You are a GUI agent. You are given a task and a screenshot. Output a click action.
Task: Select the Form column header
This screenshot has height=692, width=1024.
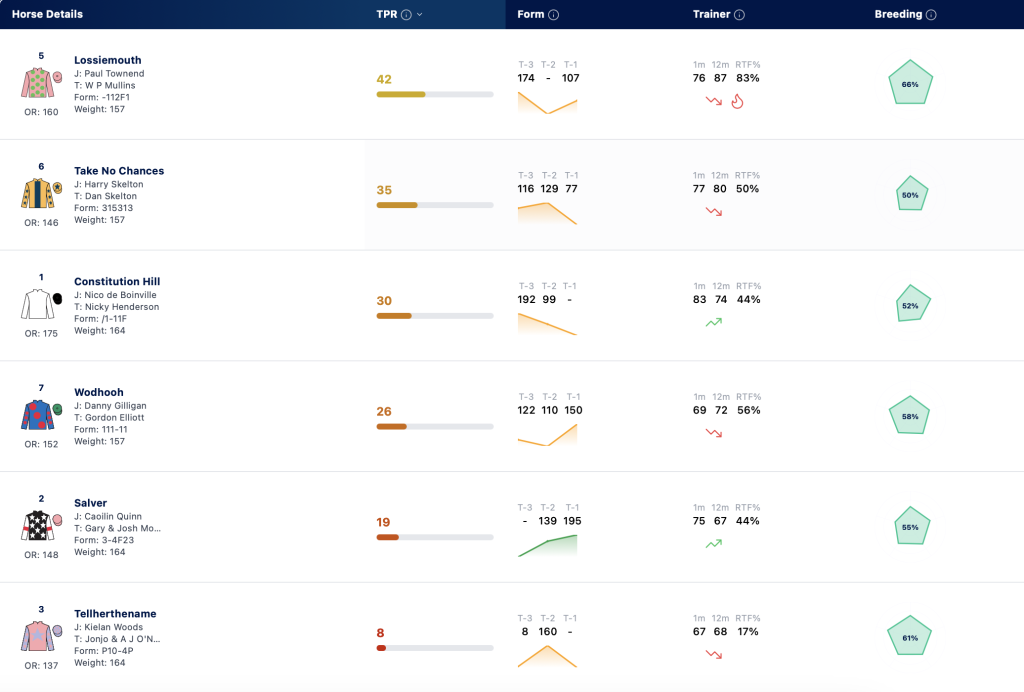click(x=530, y=14)
